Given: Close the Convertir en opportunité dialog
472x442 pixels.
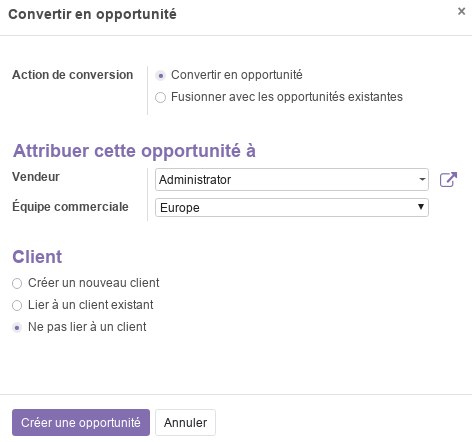Looking at the screenshot, I should (461, 11).
